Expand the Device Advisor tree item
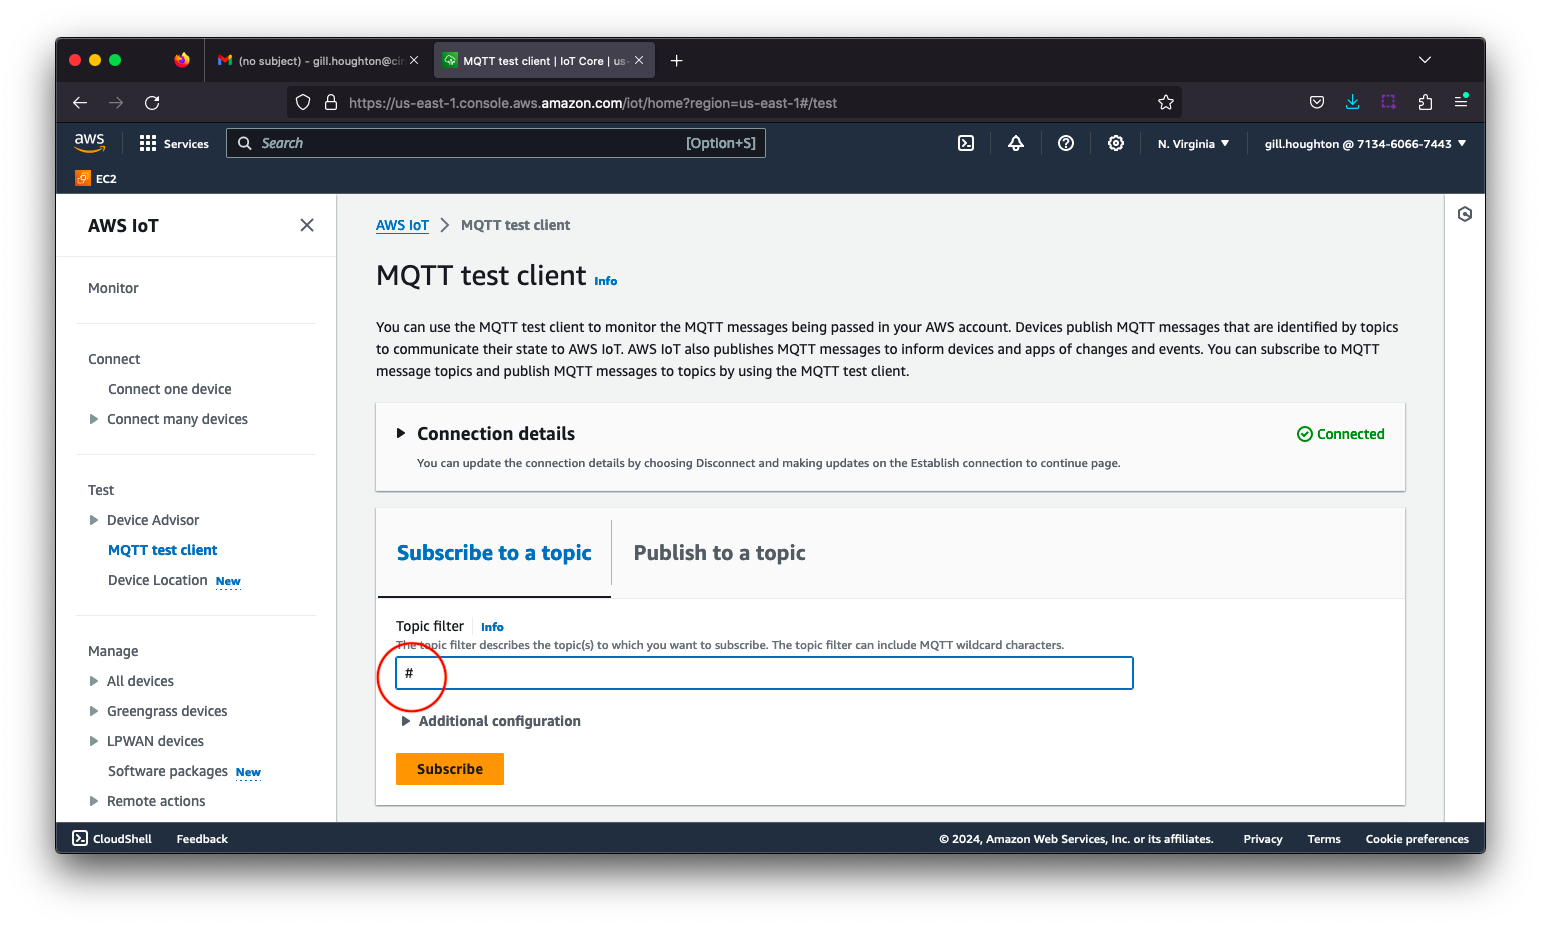Screen dimensions: 1541x927 94,520
